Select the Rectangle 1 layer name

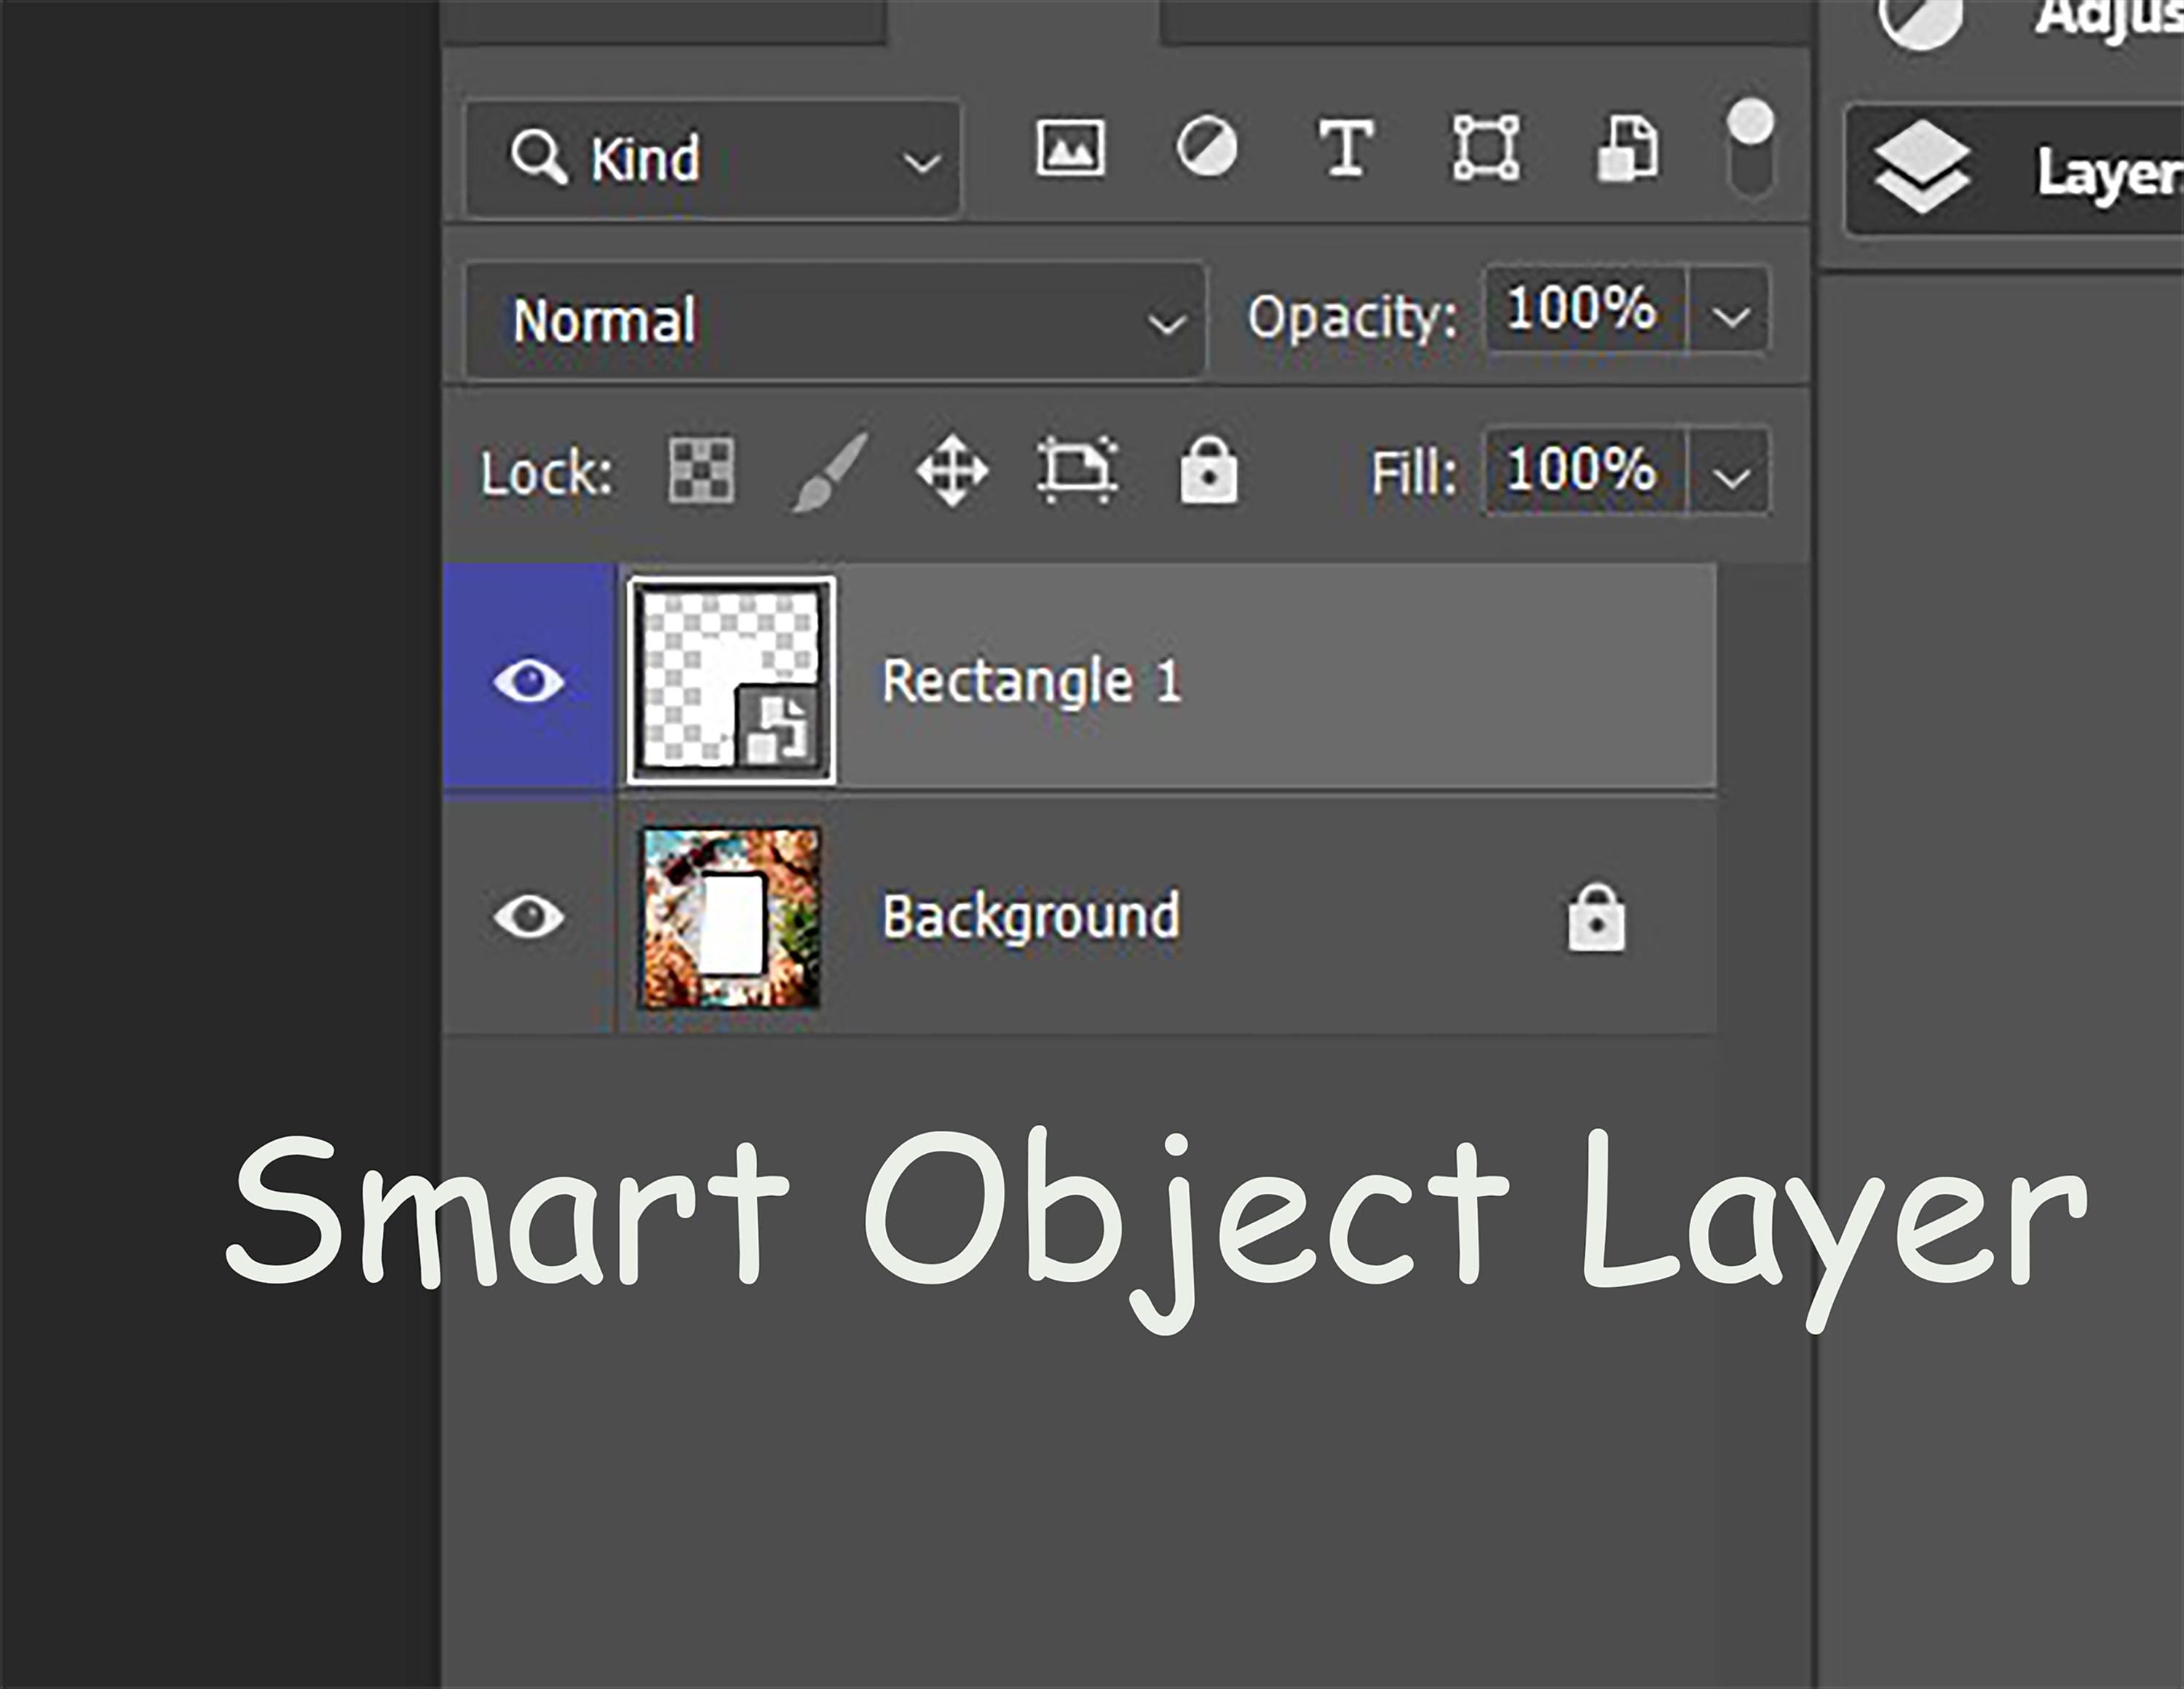pos(1031,682)
